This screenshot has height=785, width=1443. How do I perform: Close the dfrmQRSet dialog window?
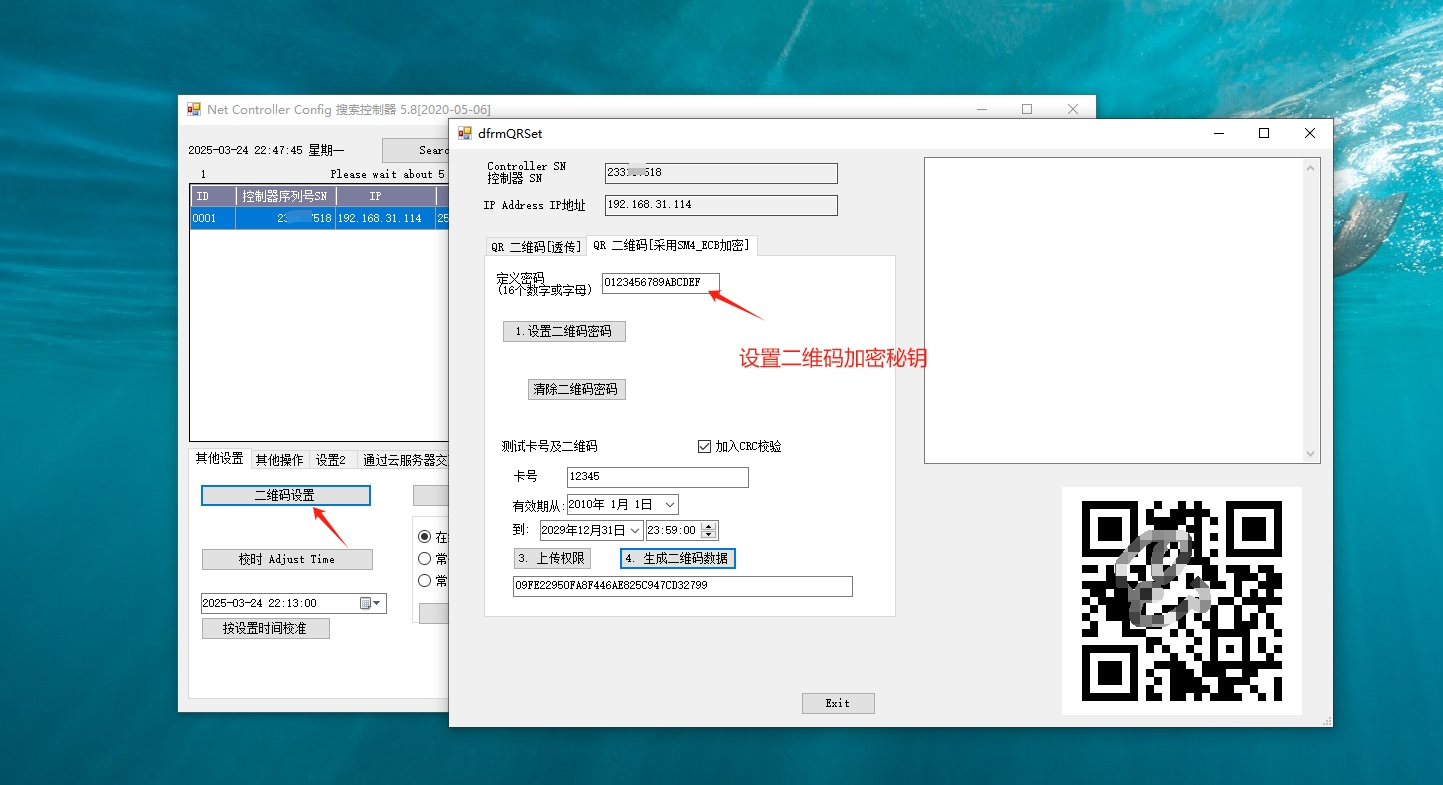pyautogui.click(x=1310, y=133)
